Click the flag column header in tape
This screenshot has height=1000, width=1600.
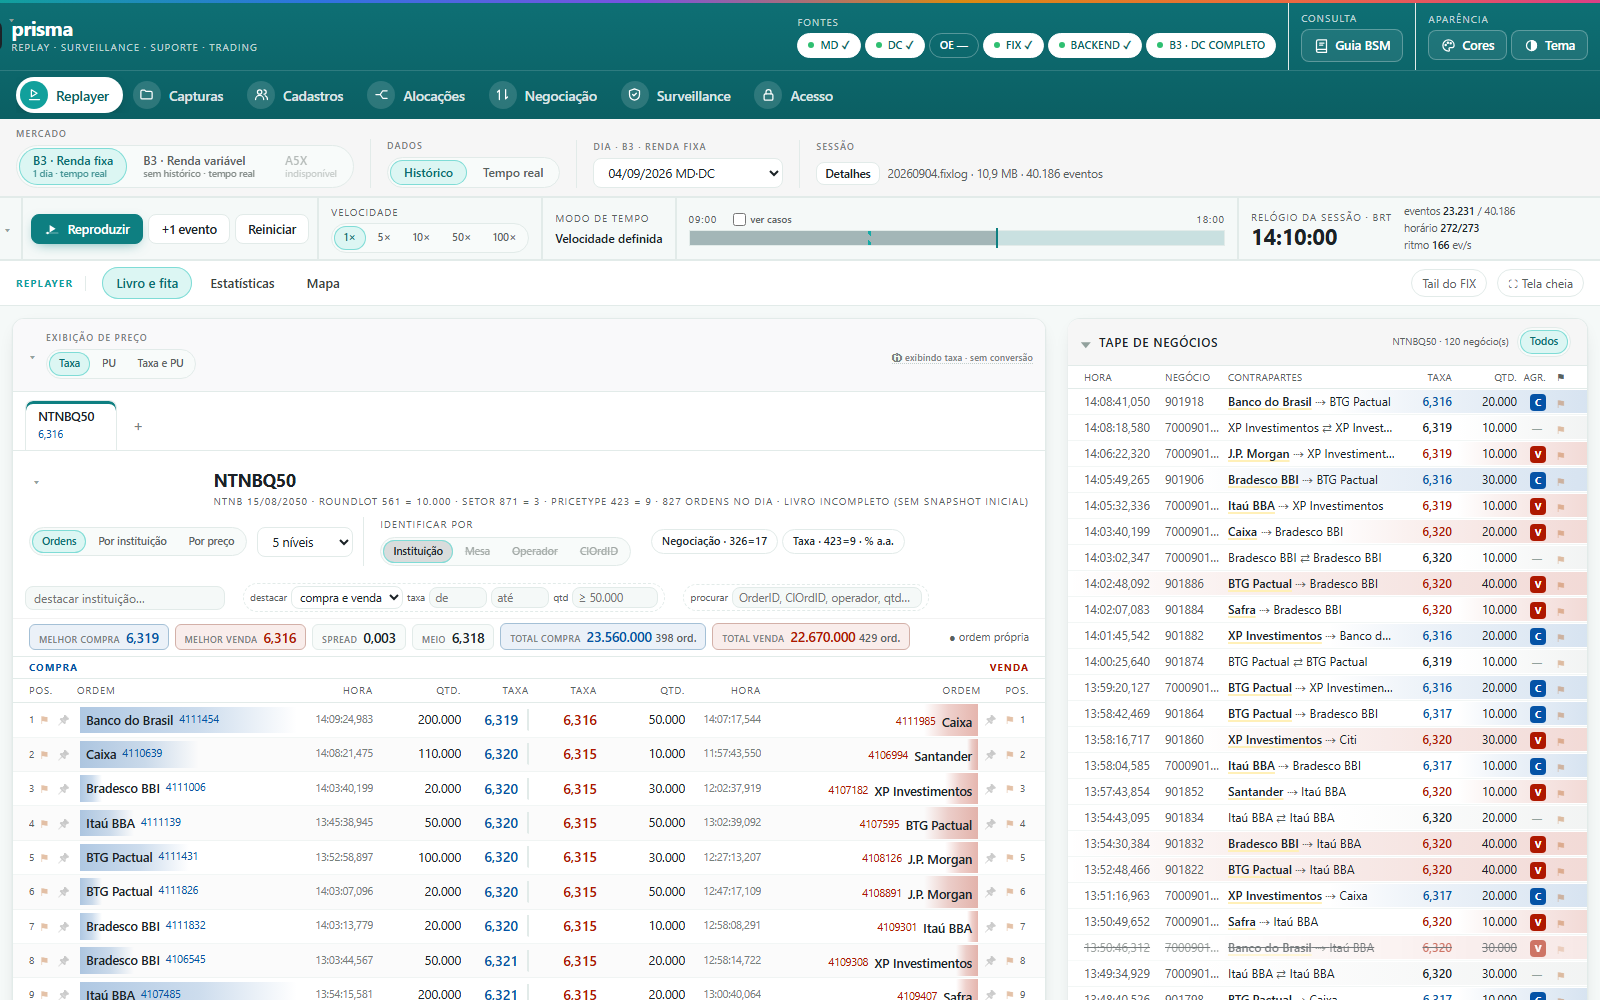pyautogui.click(x=1561, y=377)
